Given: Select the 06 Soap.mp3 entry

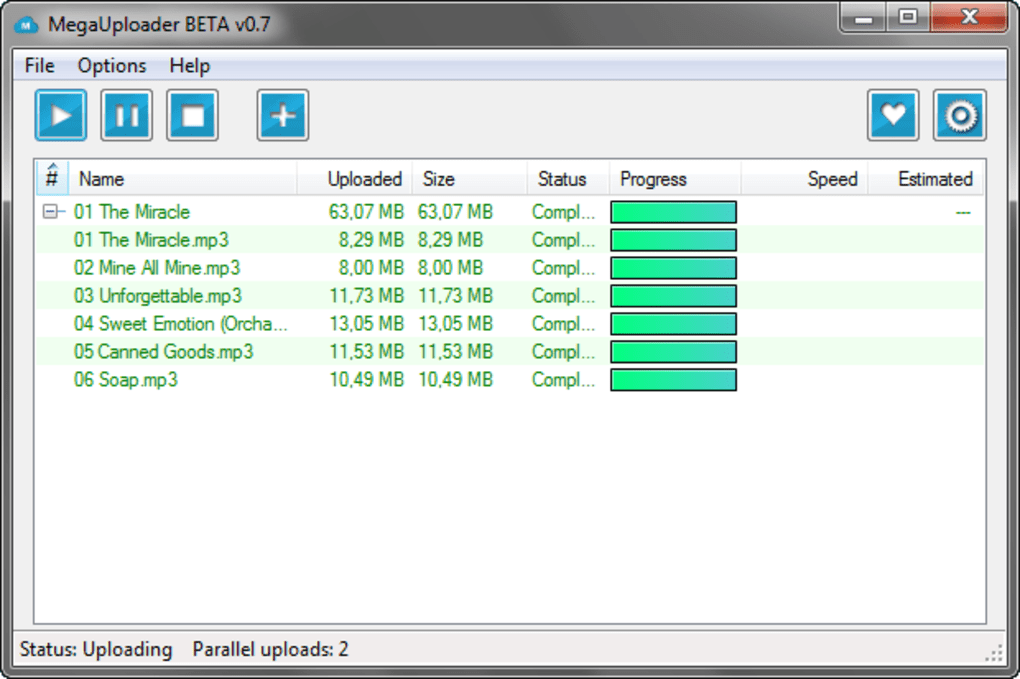Looking at the screenshot, I should click(510, 379).
